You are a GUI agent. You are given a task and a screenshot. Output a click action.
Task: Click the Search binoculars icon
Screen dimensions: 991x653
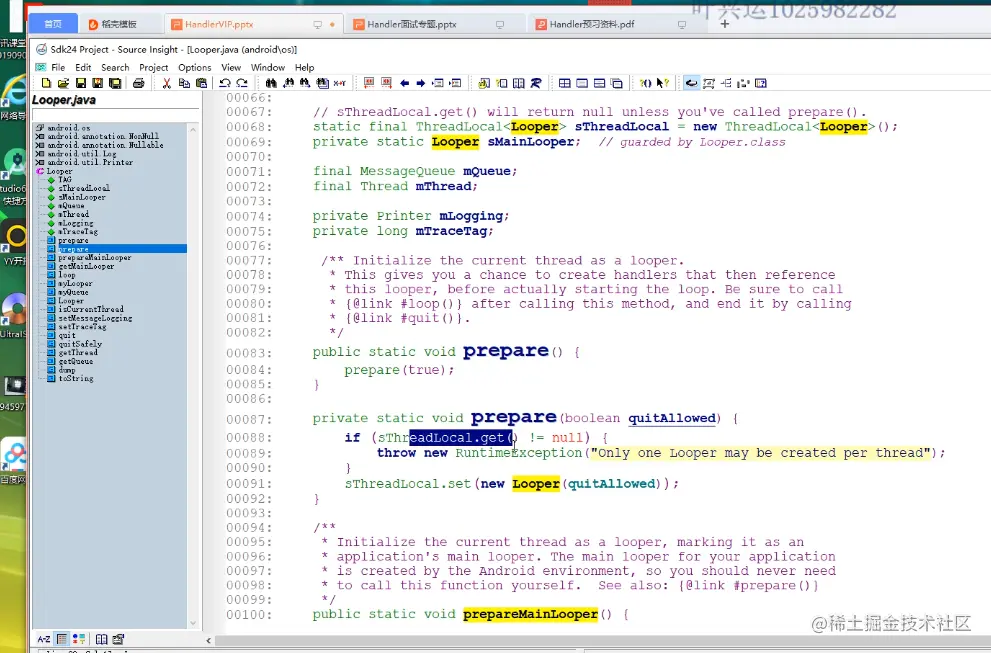tap(271, 83)
